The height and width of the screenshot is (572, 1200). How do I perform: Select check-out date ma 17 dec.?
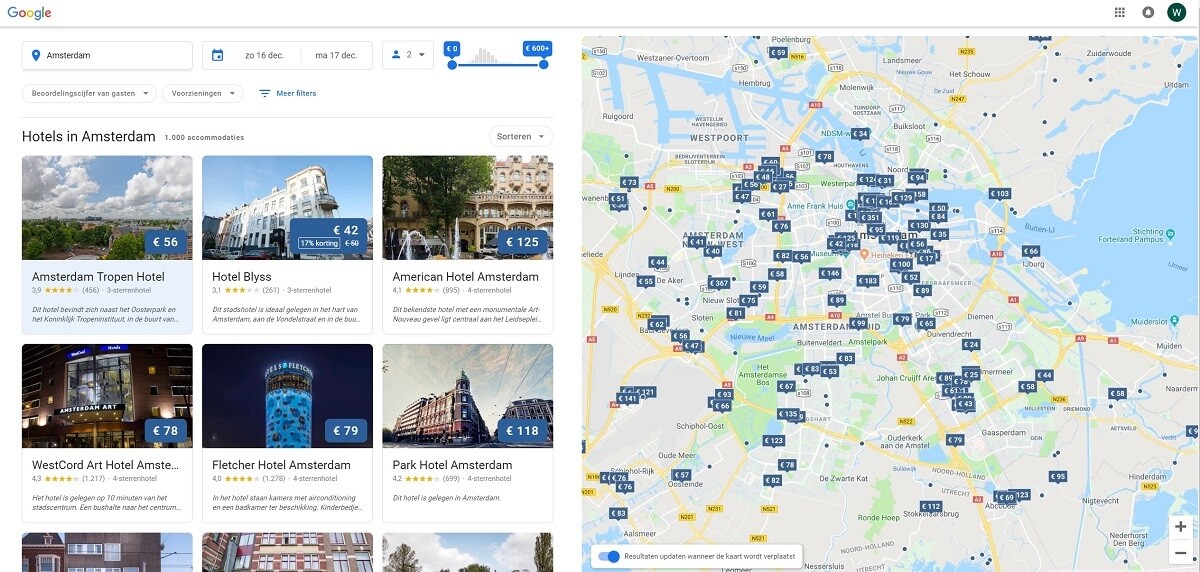336,55
